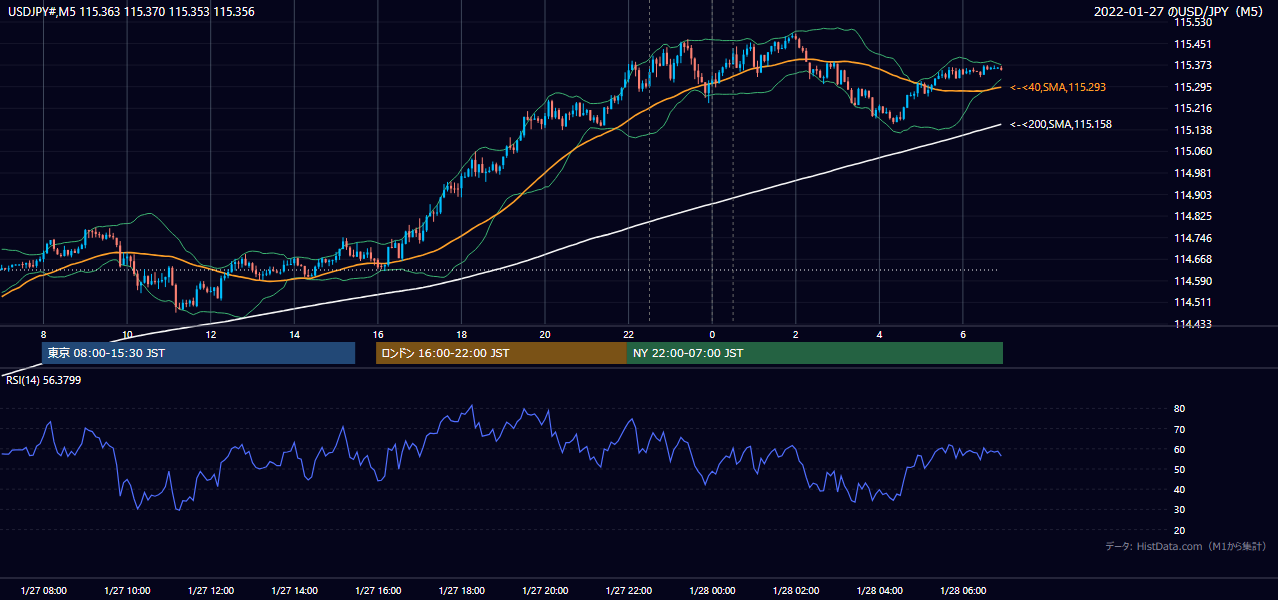Viewport: 1278px width, 600px height.
Task: Click RSI scale value 60
Action: 1180,449
